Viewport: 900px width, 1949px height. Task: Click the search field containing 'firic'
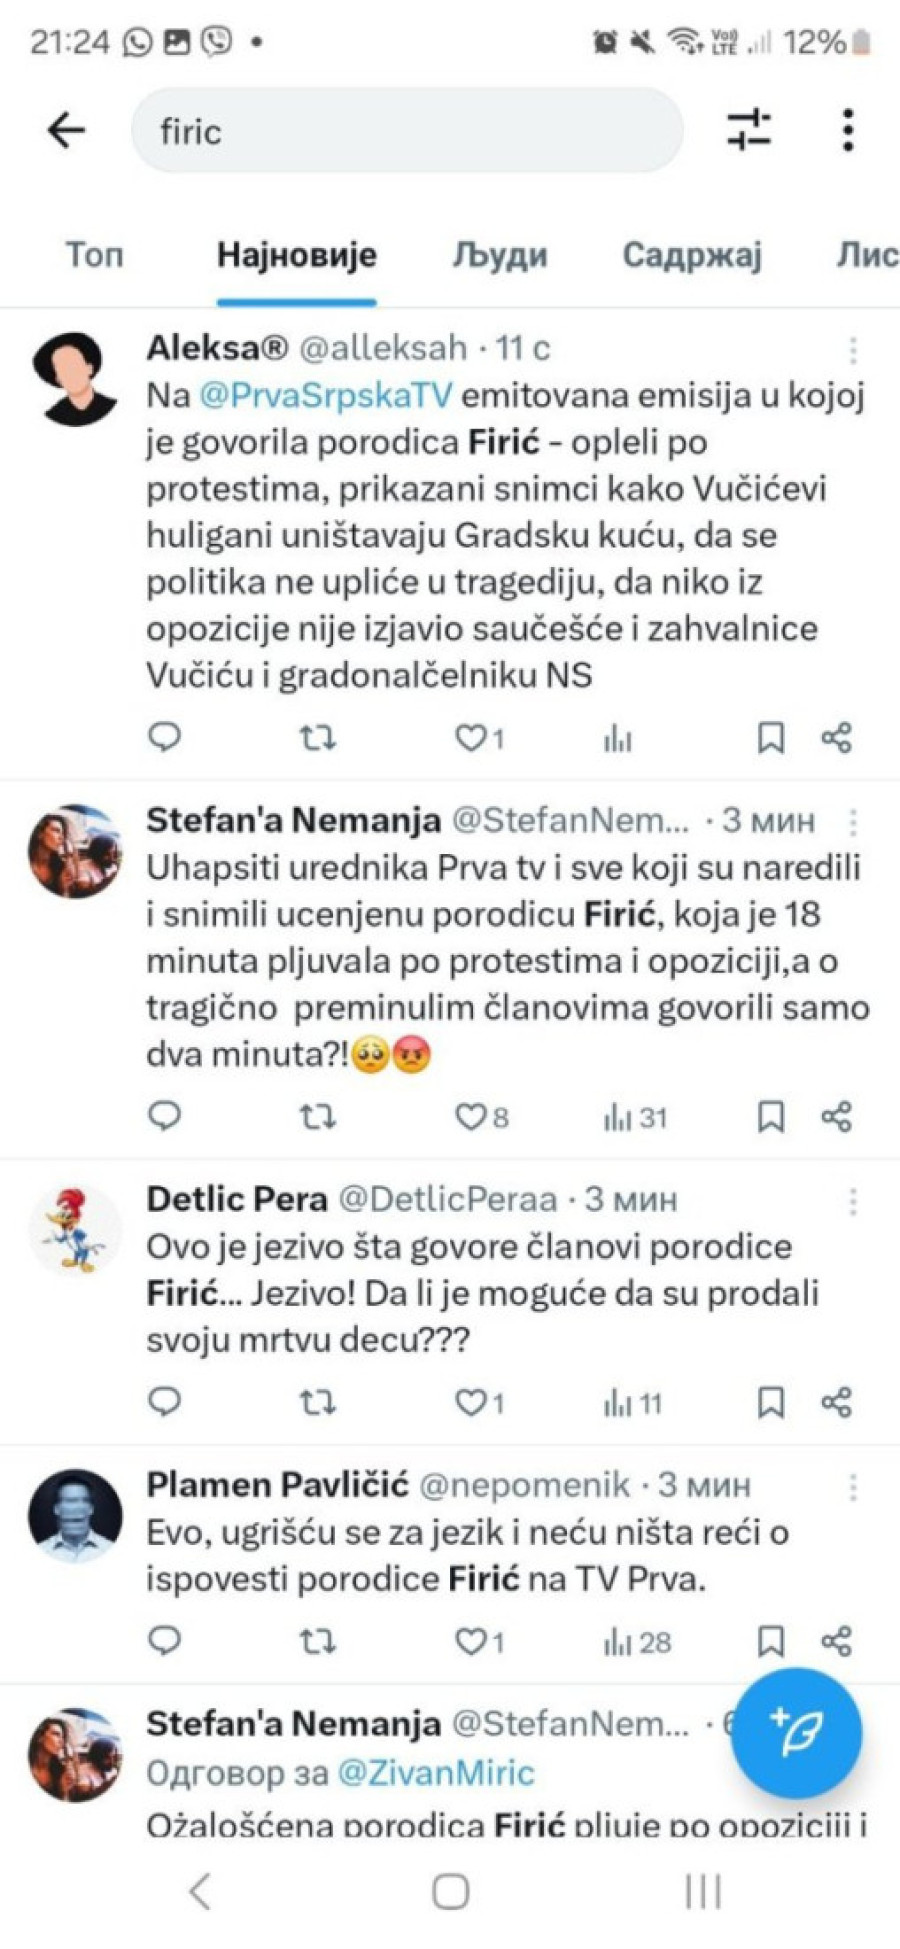click(407, 131)
